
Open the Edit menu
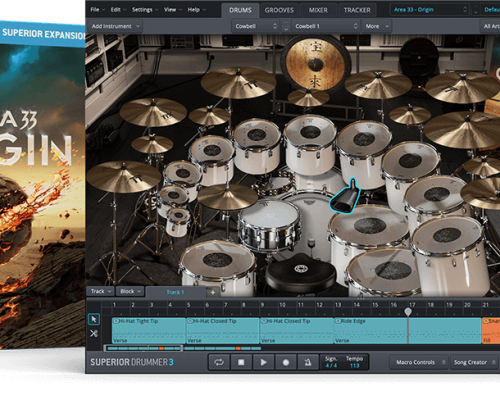click(x=118, y=10)
